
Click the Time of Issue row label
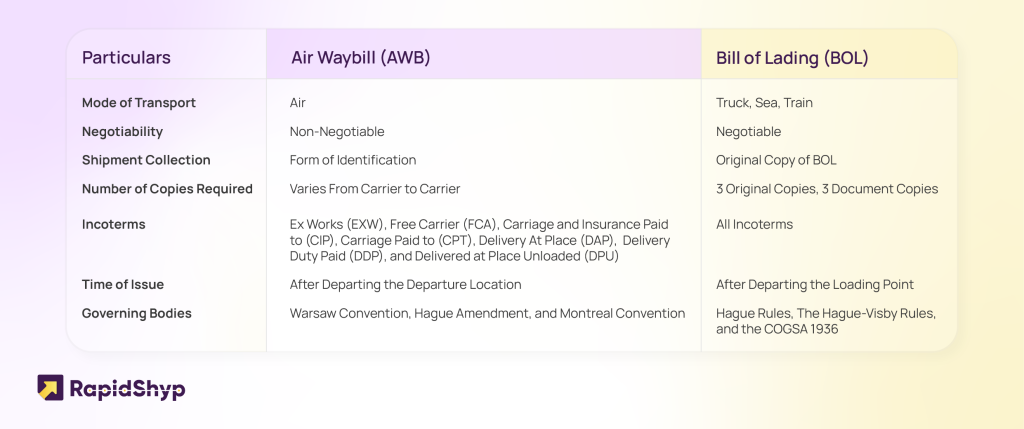(123, 284)
